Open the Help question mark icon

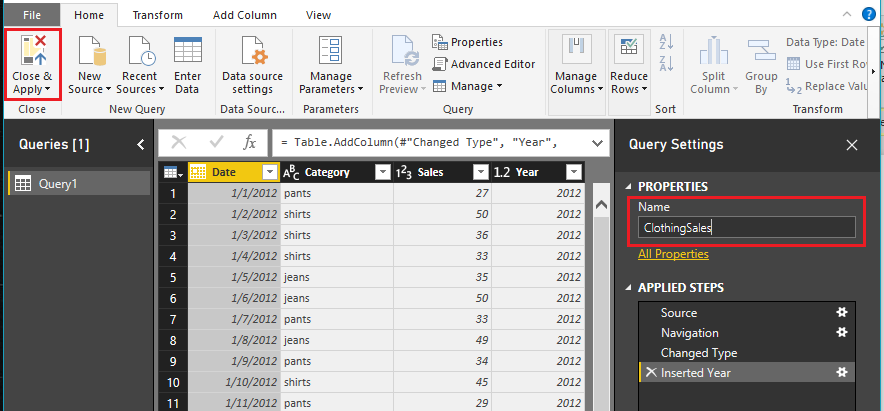click(x=869, y=15)
